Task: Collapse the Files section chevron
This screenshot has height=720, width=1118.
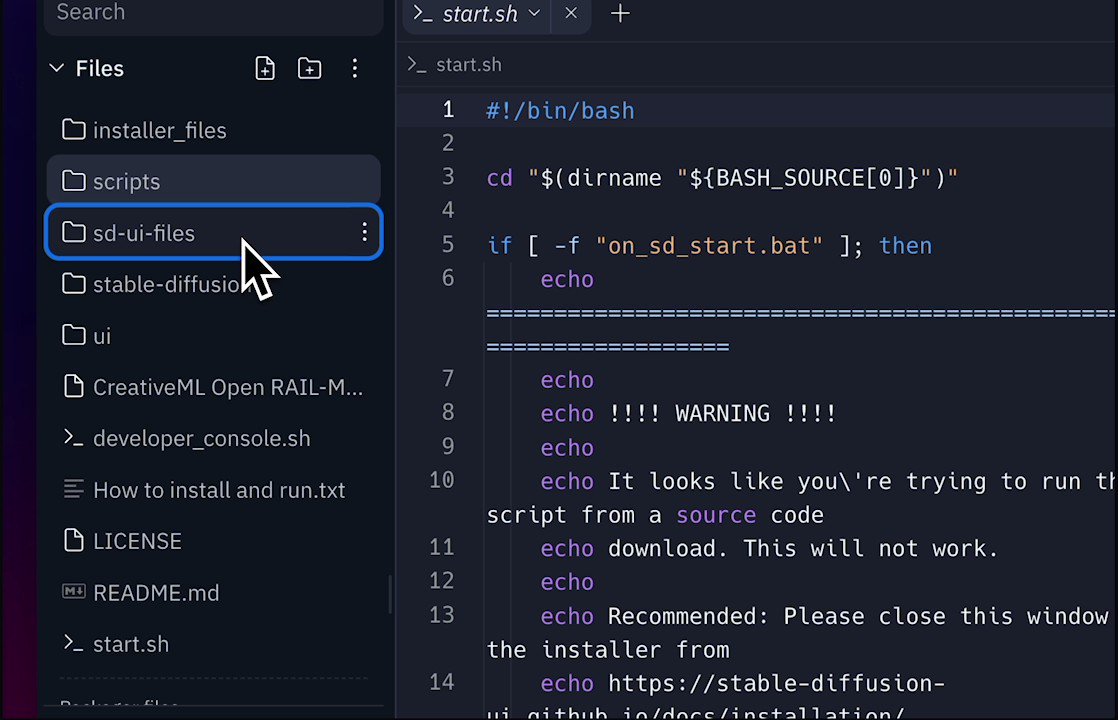Action: (56, 68)
